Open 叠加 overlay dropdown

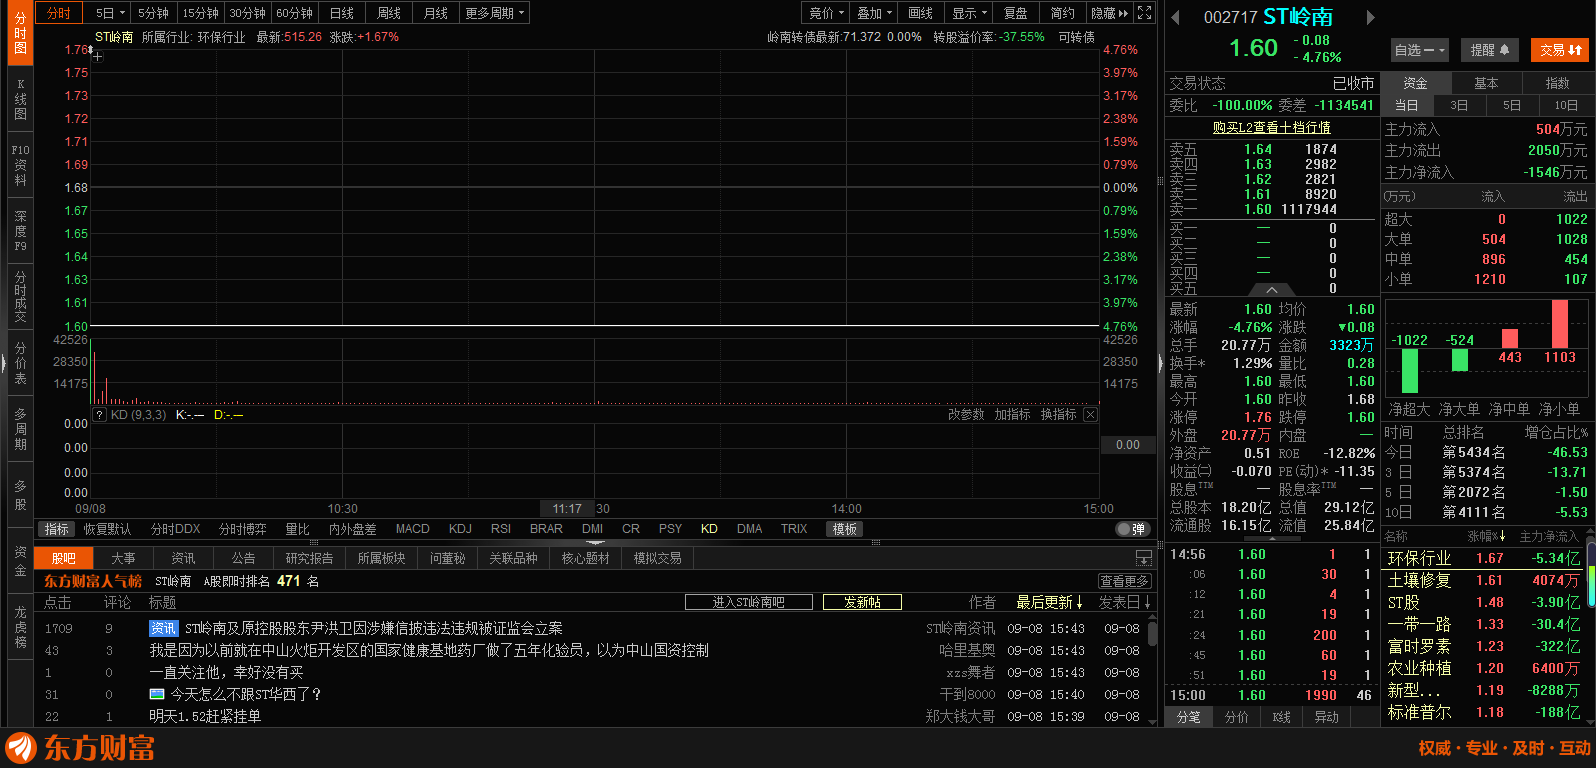pyautogui.click(x=874, y=13)
